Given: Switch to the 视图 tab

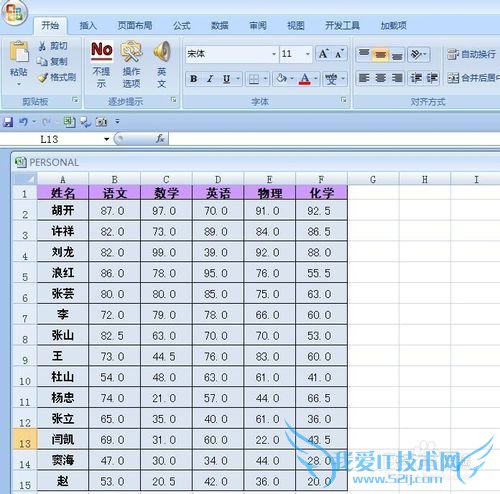Looking at the screenshot, I should point(296,26).
